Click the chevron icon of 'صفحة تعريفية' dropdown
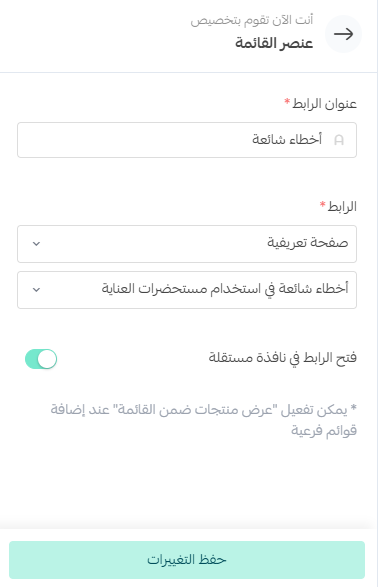Screen dimensions: 379x587 pos(36,244)
